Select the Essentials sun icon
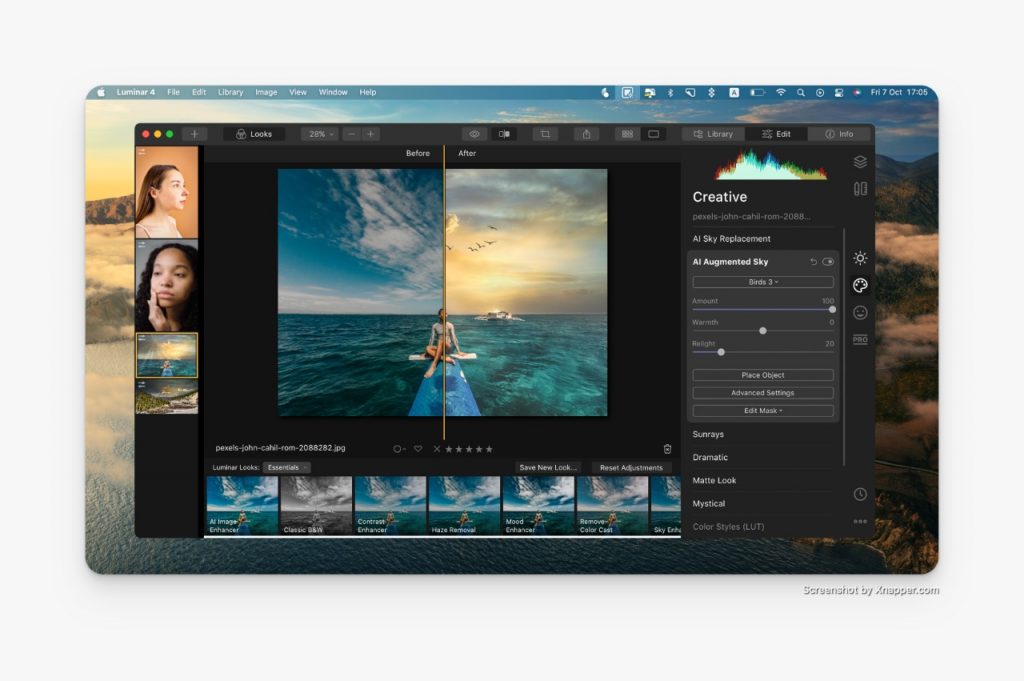 pos(860,258)
